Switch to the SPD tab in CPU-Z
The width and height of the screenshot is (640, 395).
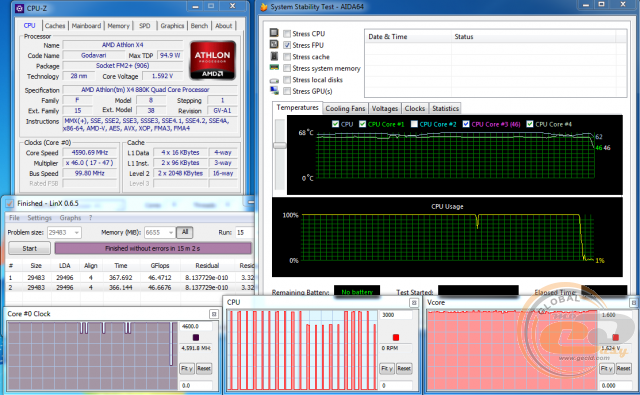144,26
